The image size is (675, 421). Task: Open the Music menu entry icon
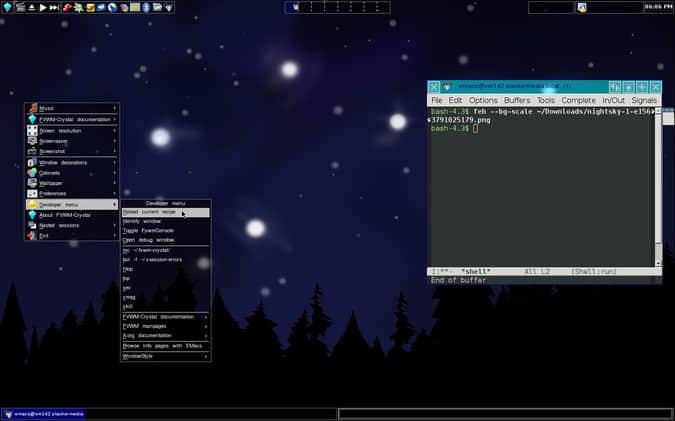tap(32, 108)
